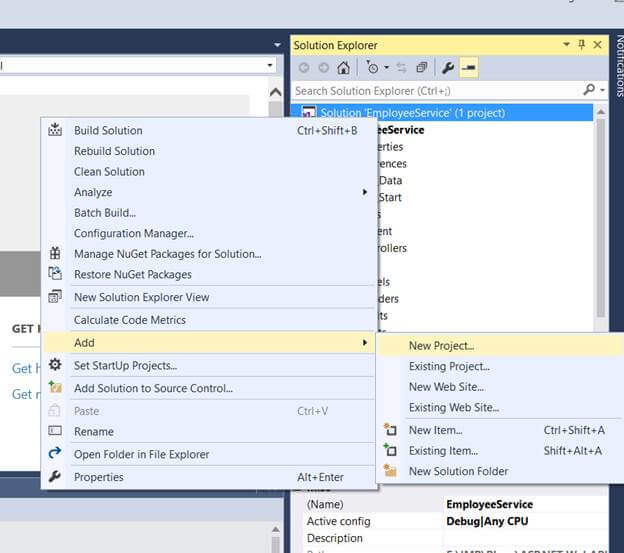Viewport: 624px width, 553px height.
Task: Close the Solution Explorer panel
Action: (597, 45)
